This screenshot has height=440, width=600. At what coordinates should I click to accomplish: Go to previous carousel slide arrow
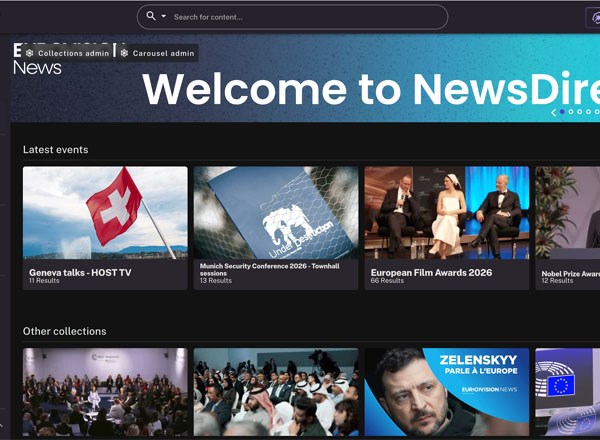tap(553, 112)
